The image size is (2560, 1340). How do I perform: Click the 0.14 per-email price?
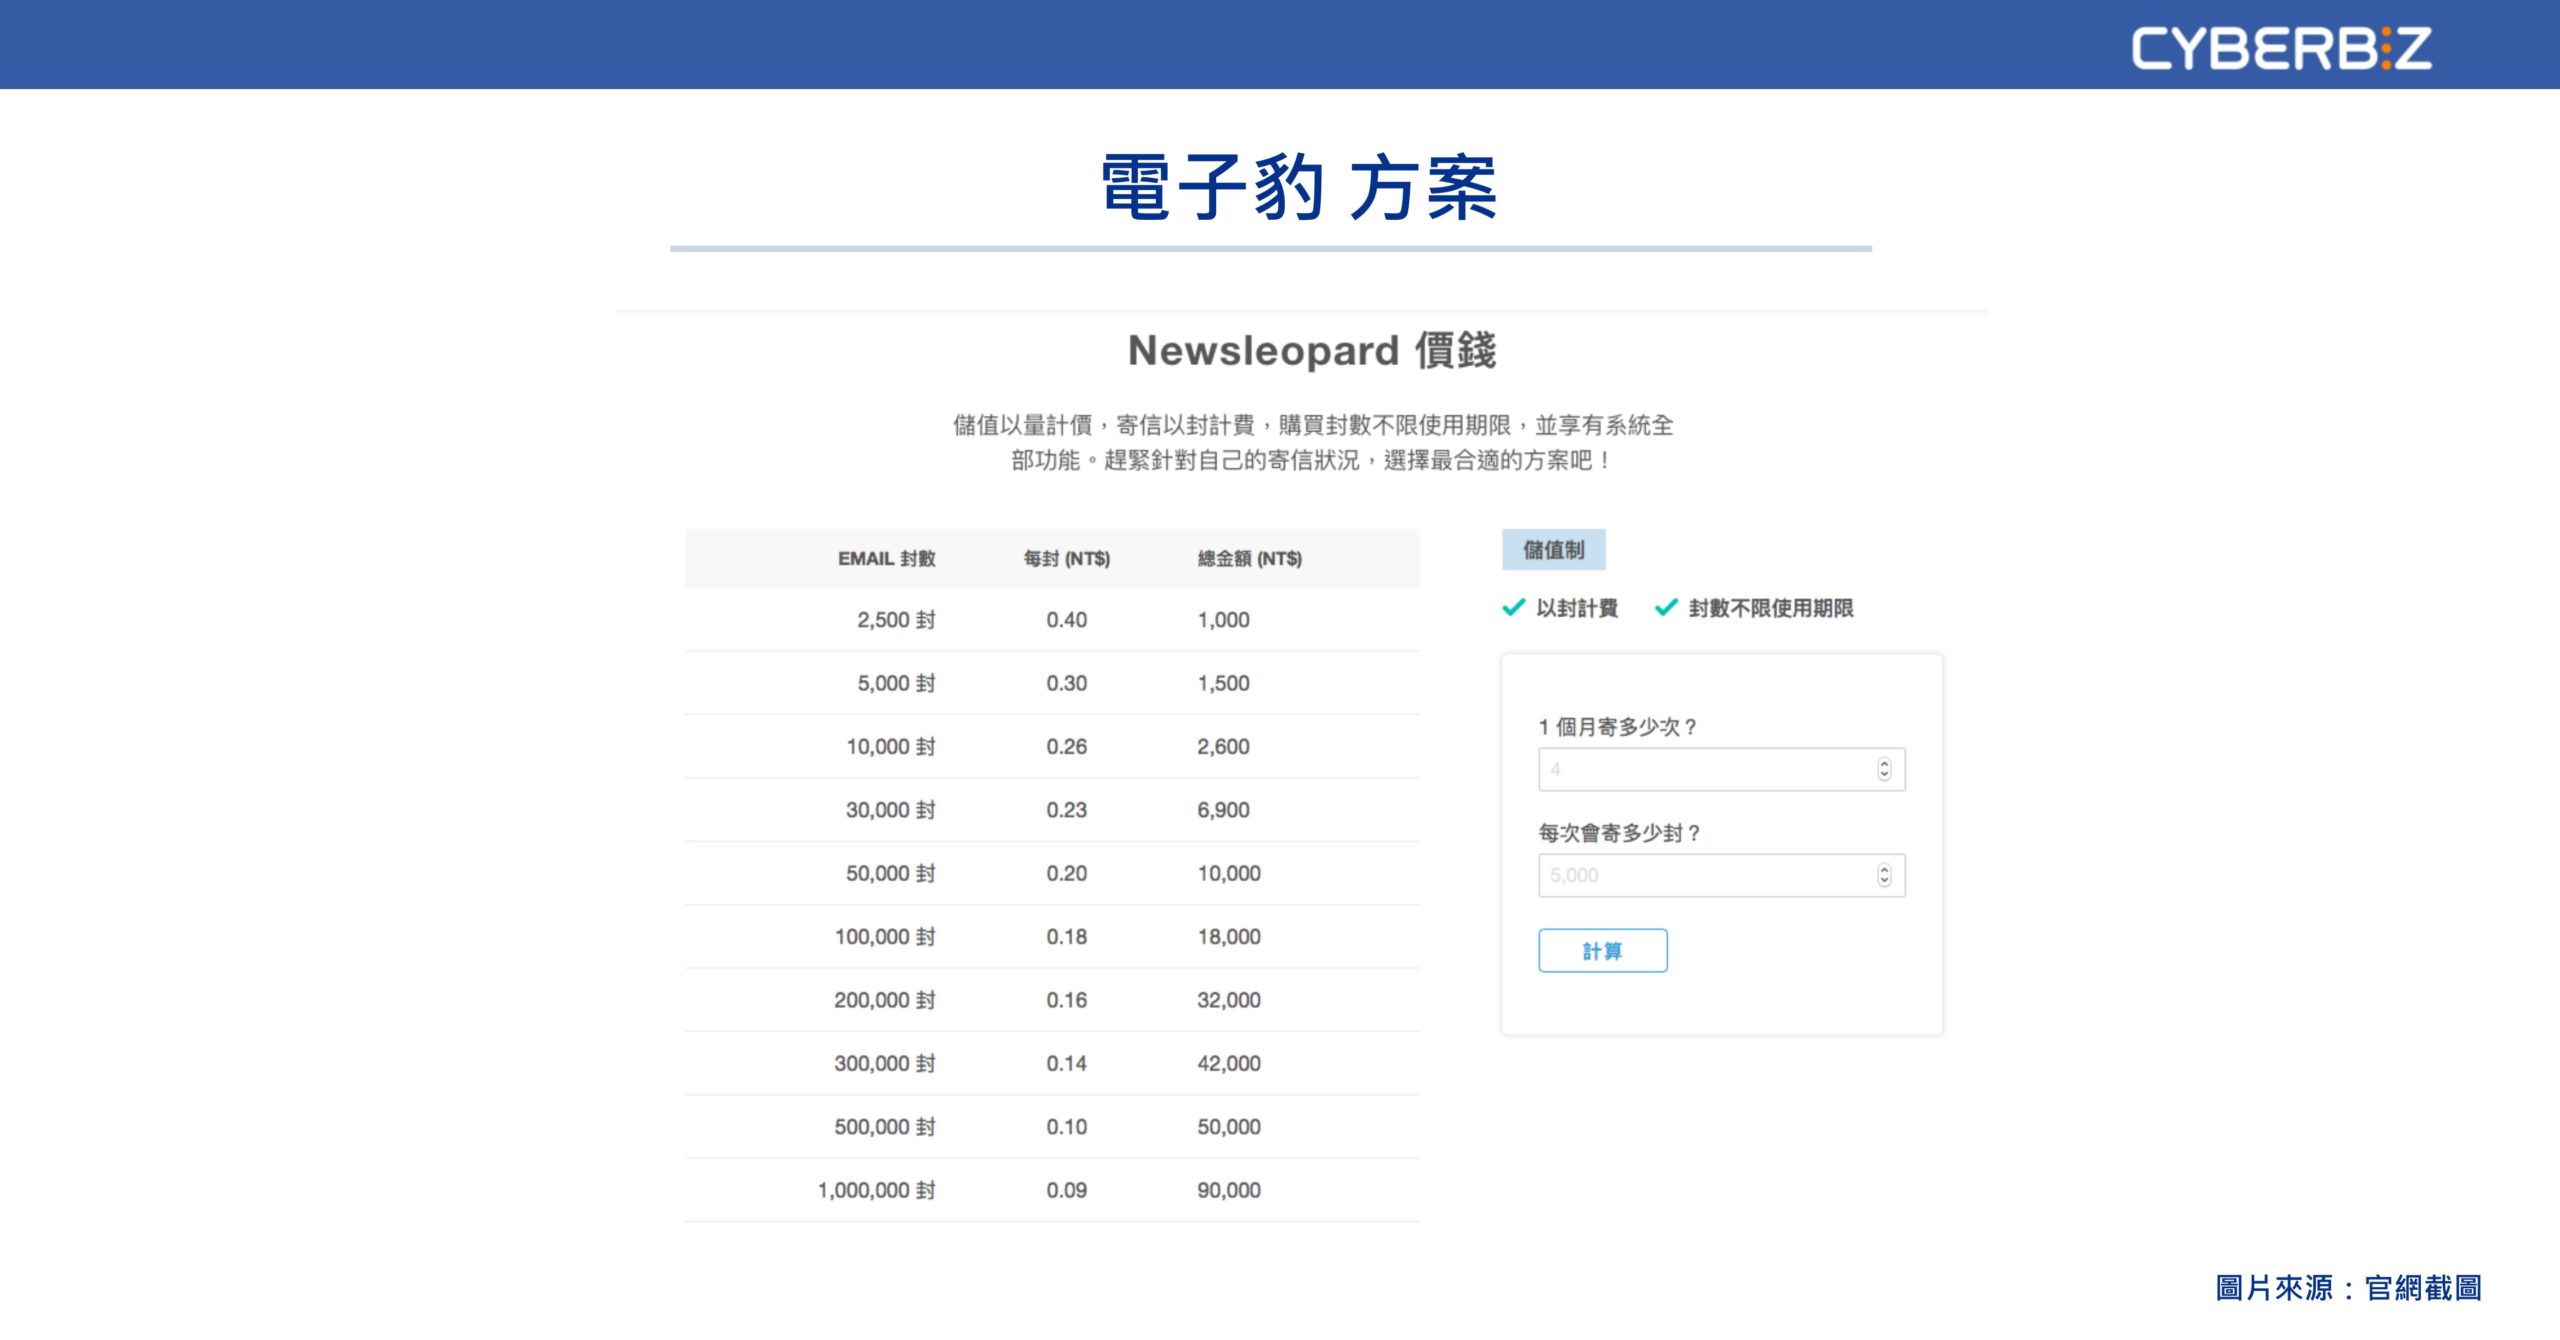tap(1066, 1063)
